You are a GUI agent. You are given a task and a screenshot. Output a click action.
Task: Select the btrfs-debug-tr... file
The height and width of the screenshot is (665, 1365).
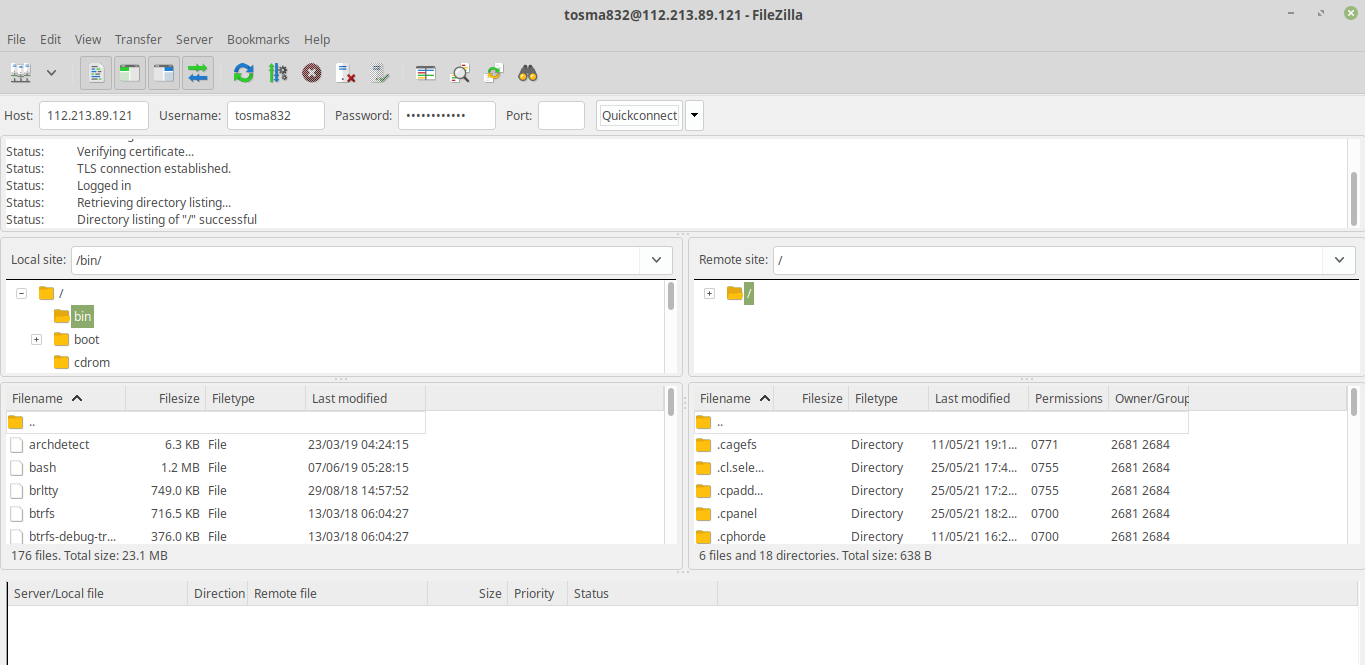216,535
